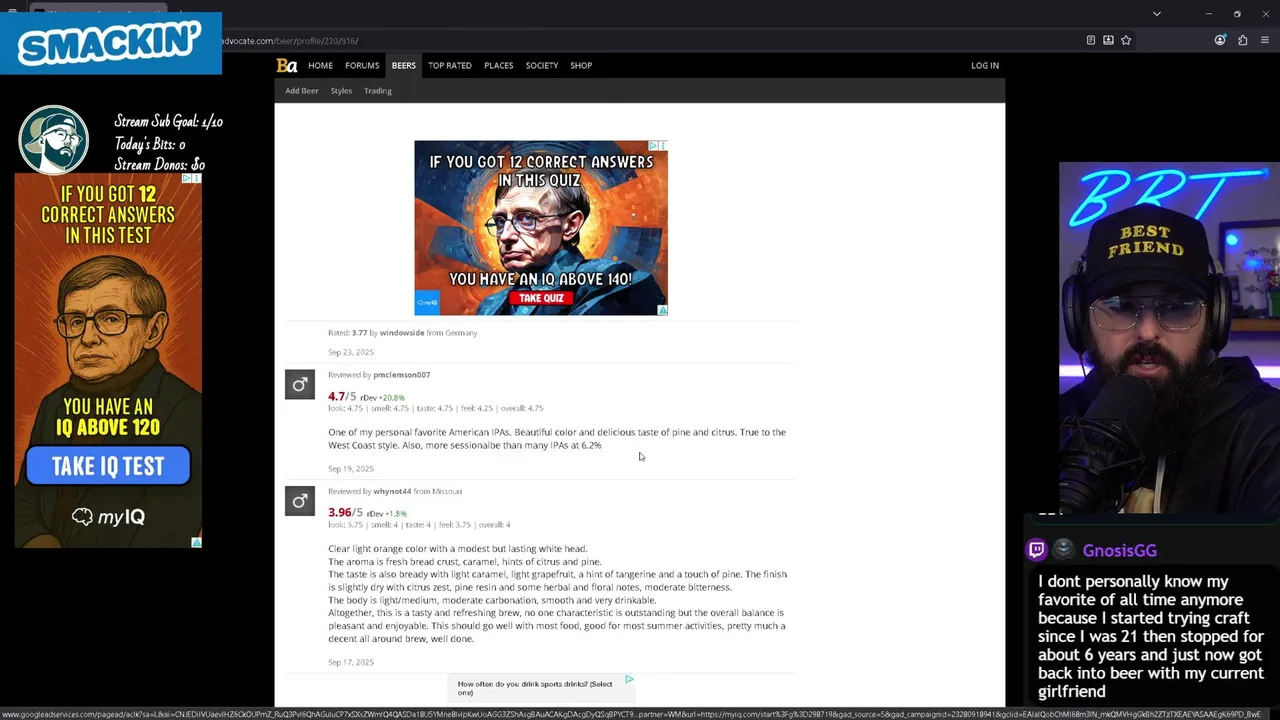Screen dimensions: 1280x720
Task: Toggle reader view icon in address bar
Action: 1090,40
